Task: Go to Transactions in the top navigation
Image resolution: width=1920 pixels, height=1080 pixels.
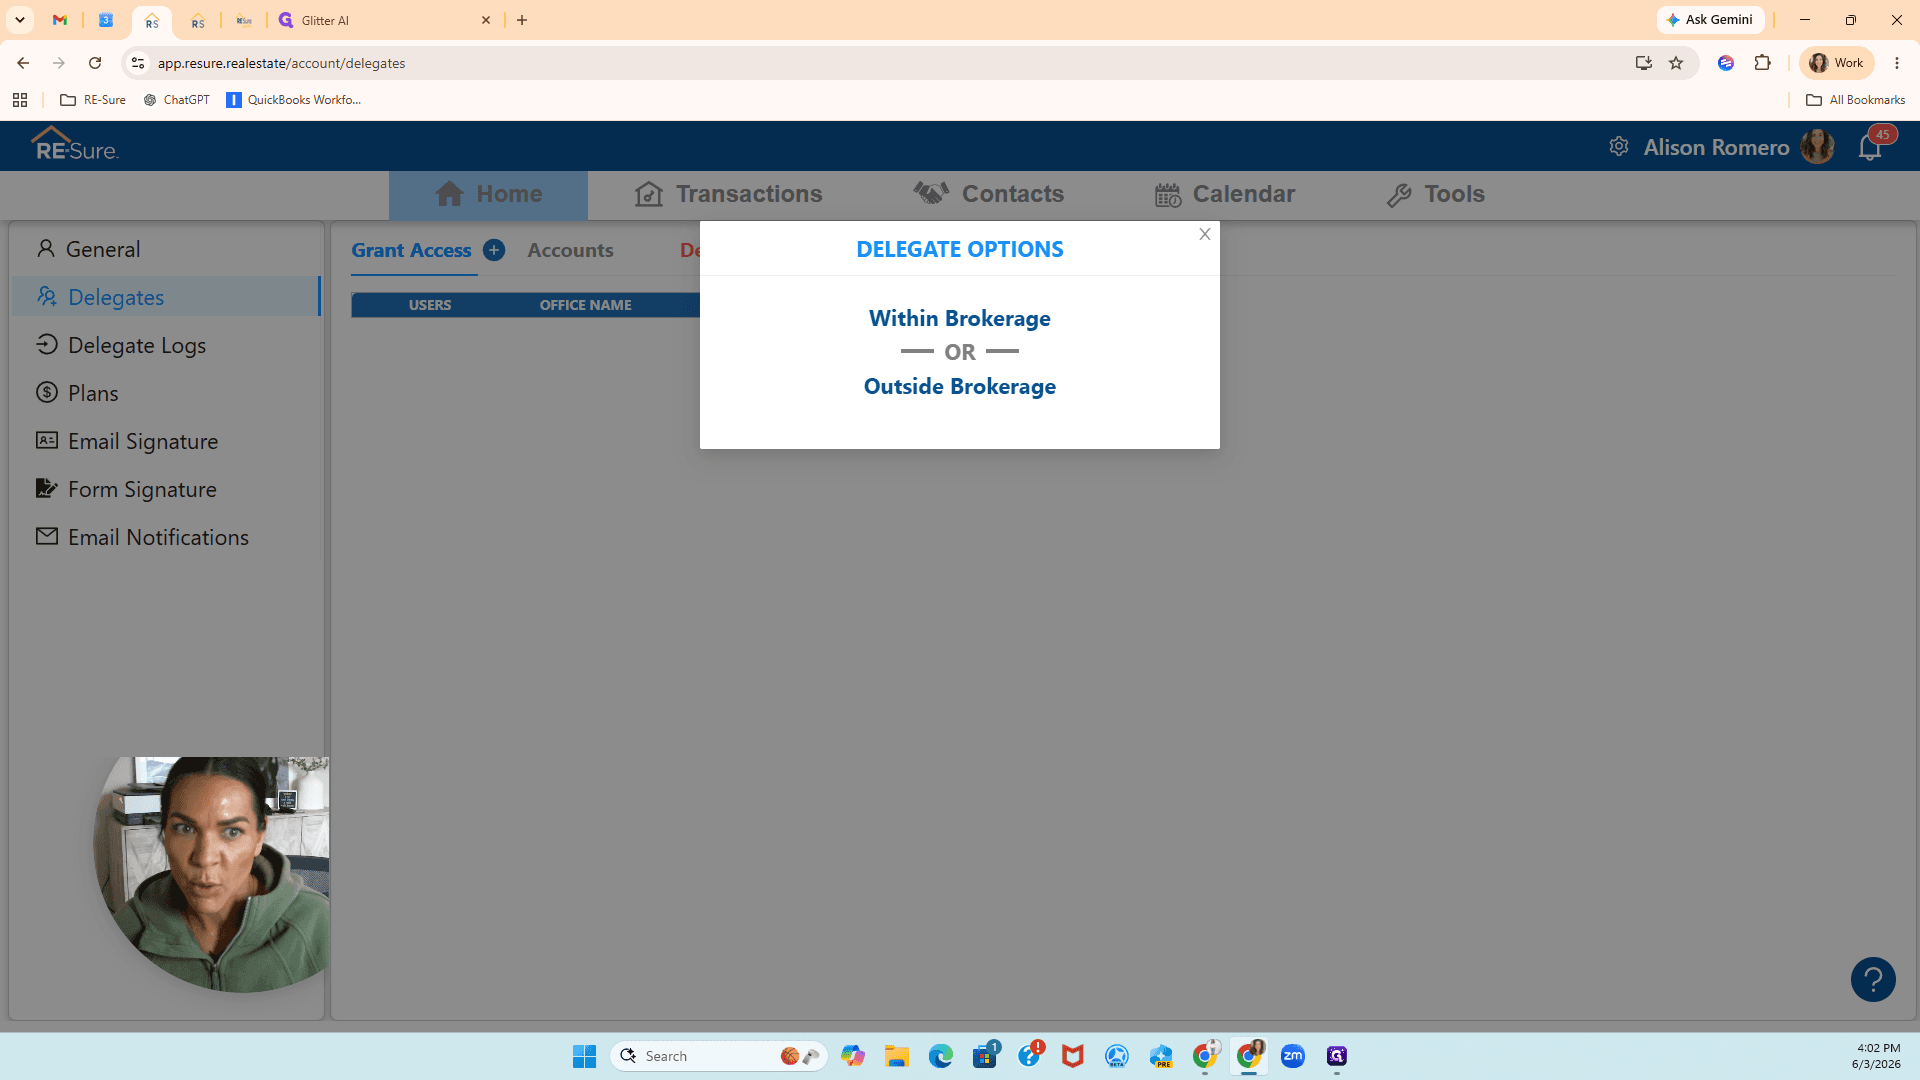Action: click(728, 194)
